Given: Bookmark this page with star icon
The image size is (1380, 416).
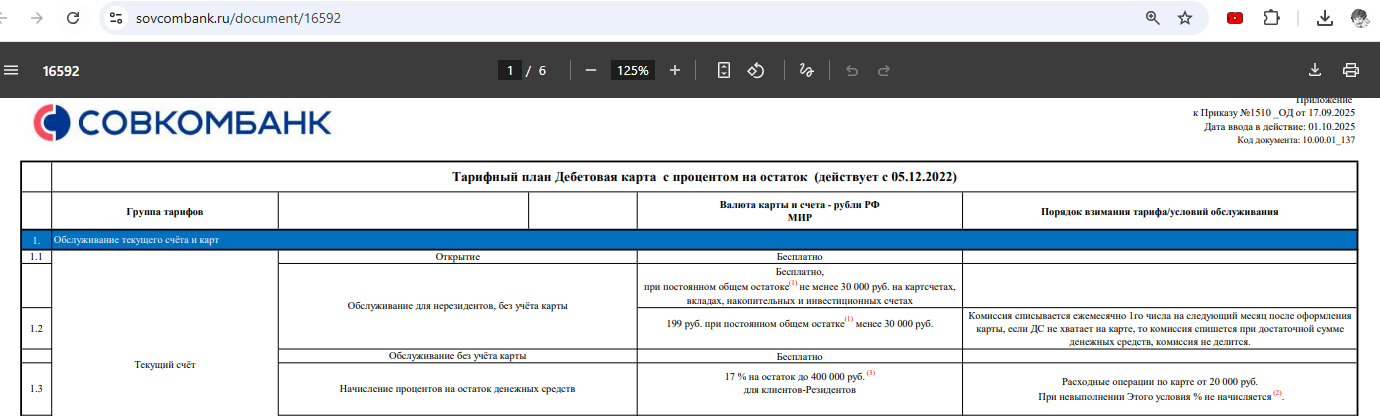Looking at the screenshot, I should pos(1185,18).
